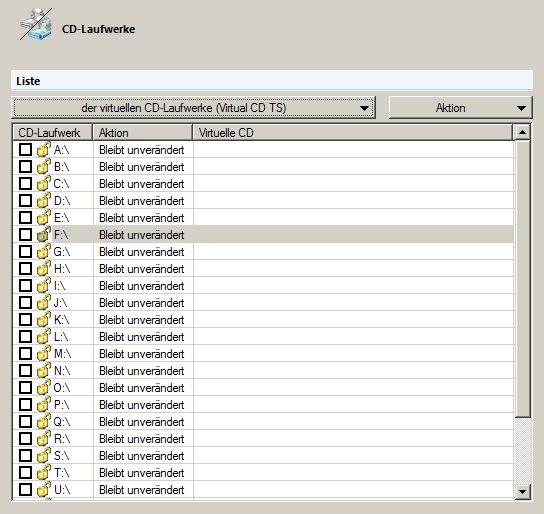Tick the checkbox for drive N:\
544x514 pixels.
click(25, 370)
